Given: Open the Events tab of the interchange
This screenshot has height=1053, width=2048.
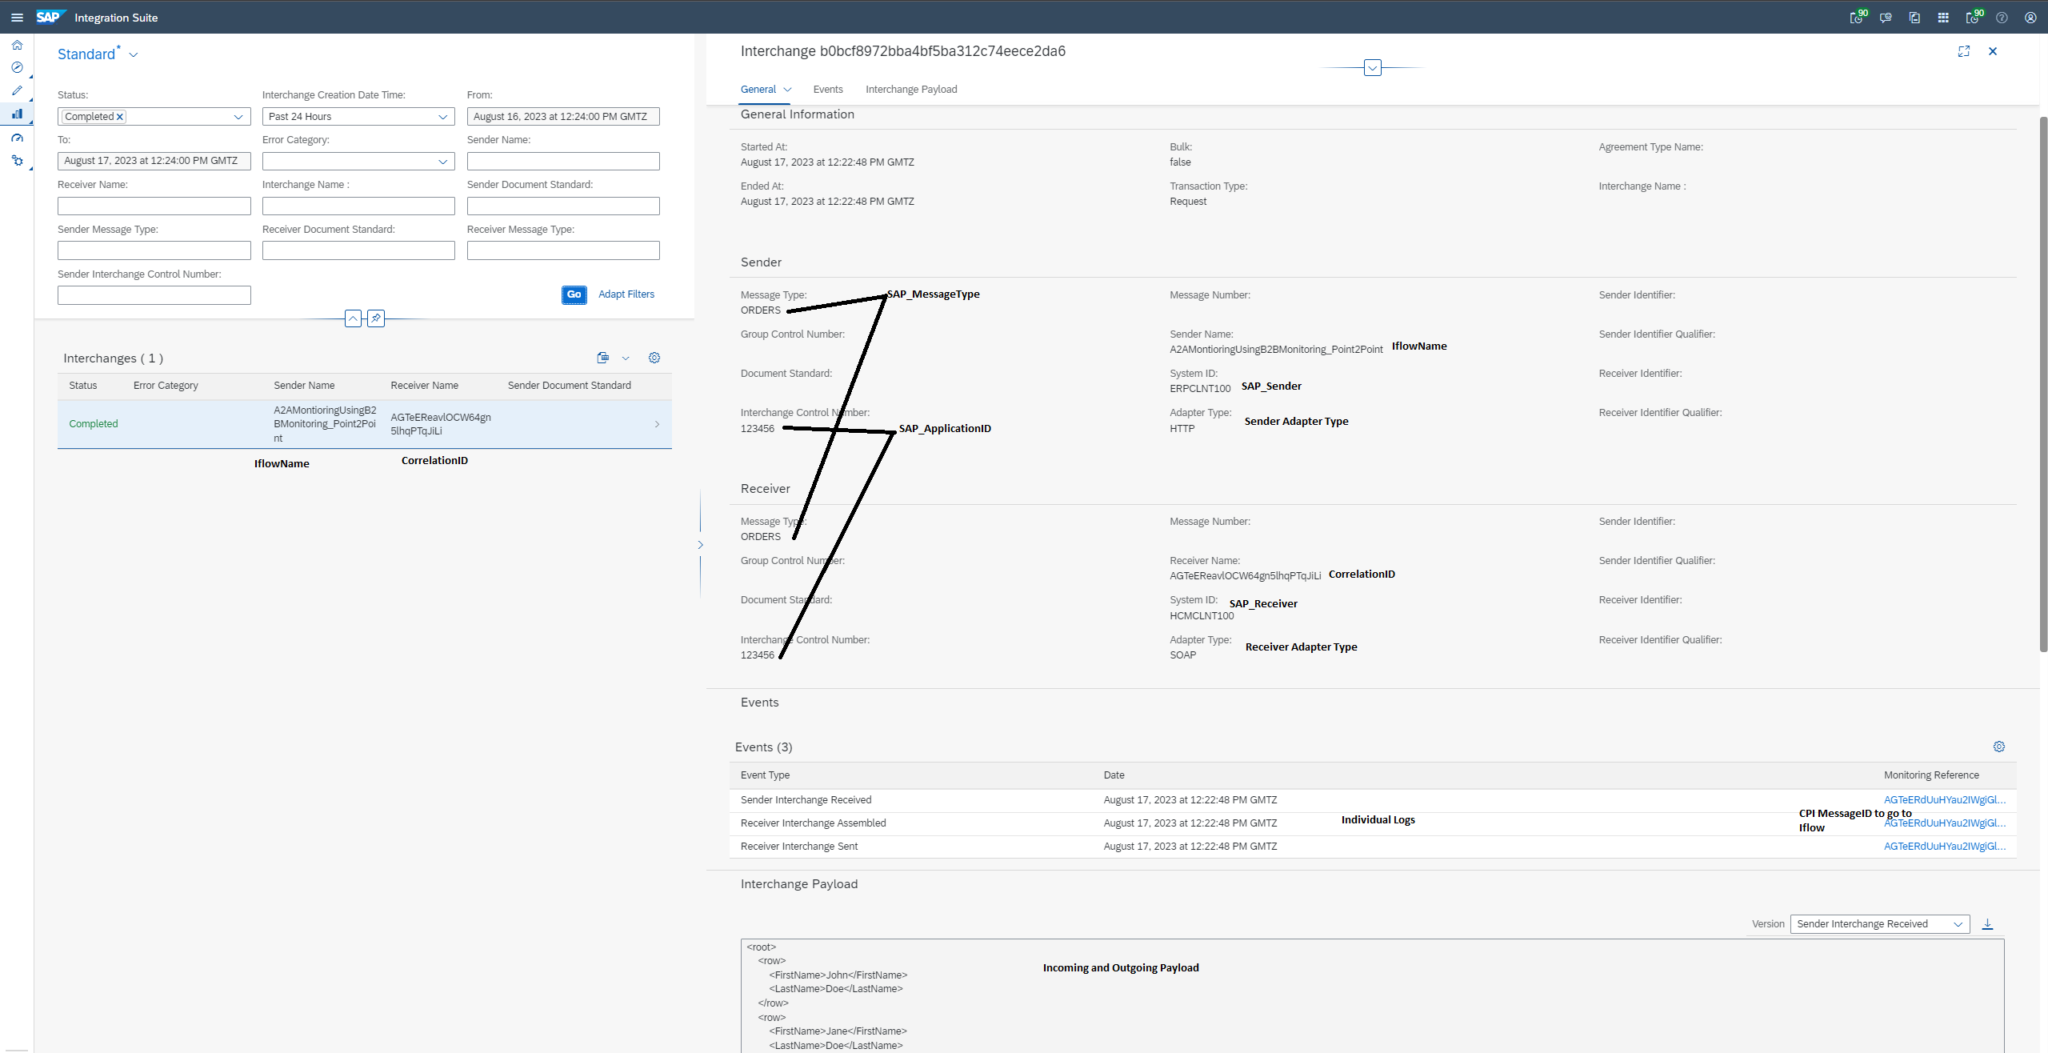Looking at the screenshot, I should pos(827,89).
